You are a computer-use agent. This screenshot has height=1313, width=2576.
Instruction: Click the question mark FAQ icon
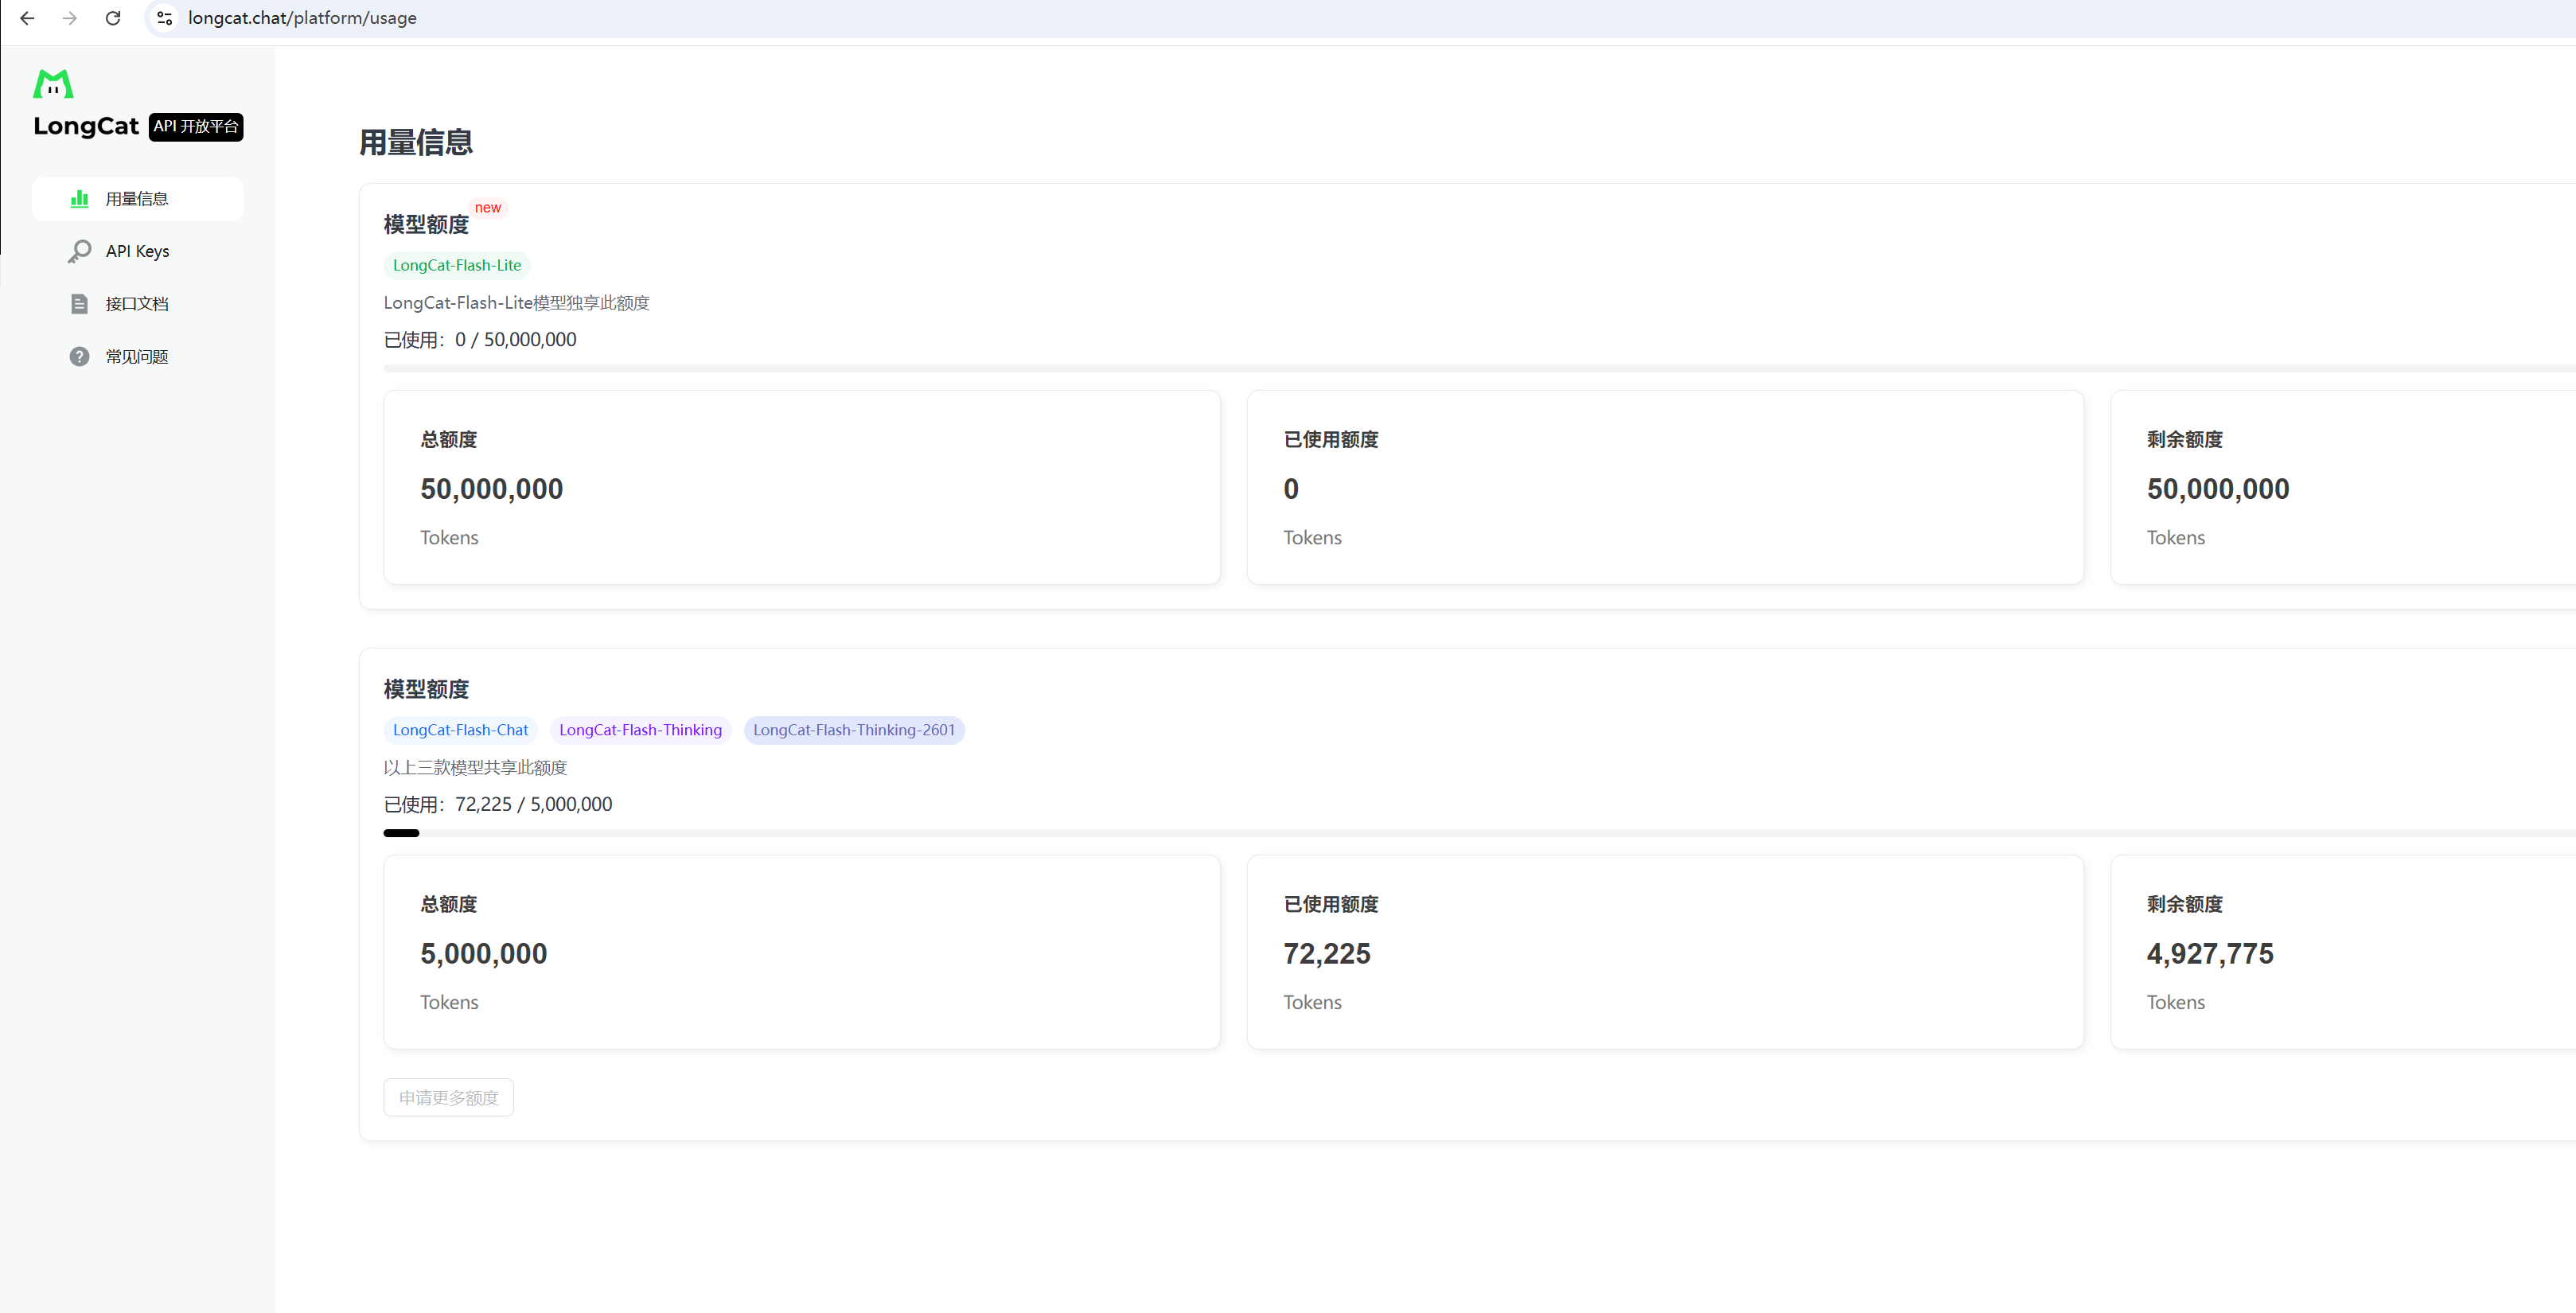79,357
